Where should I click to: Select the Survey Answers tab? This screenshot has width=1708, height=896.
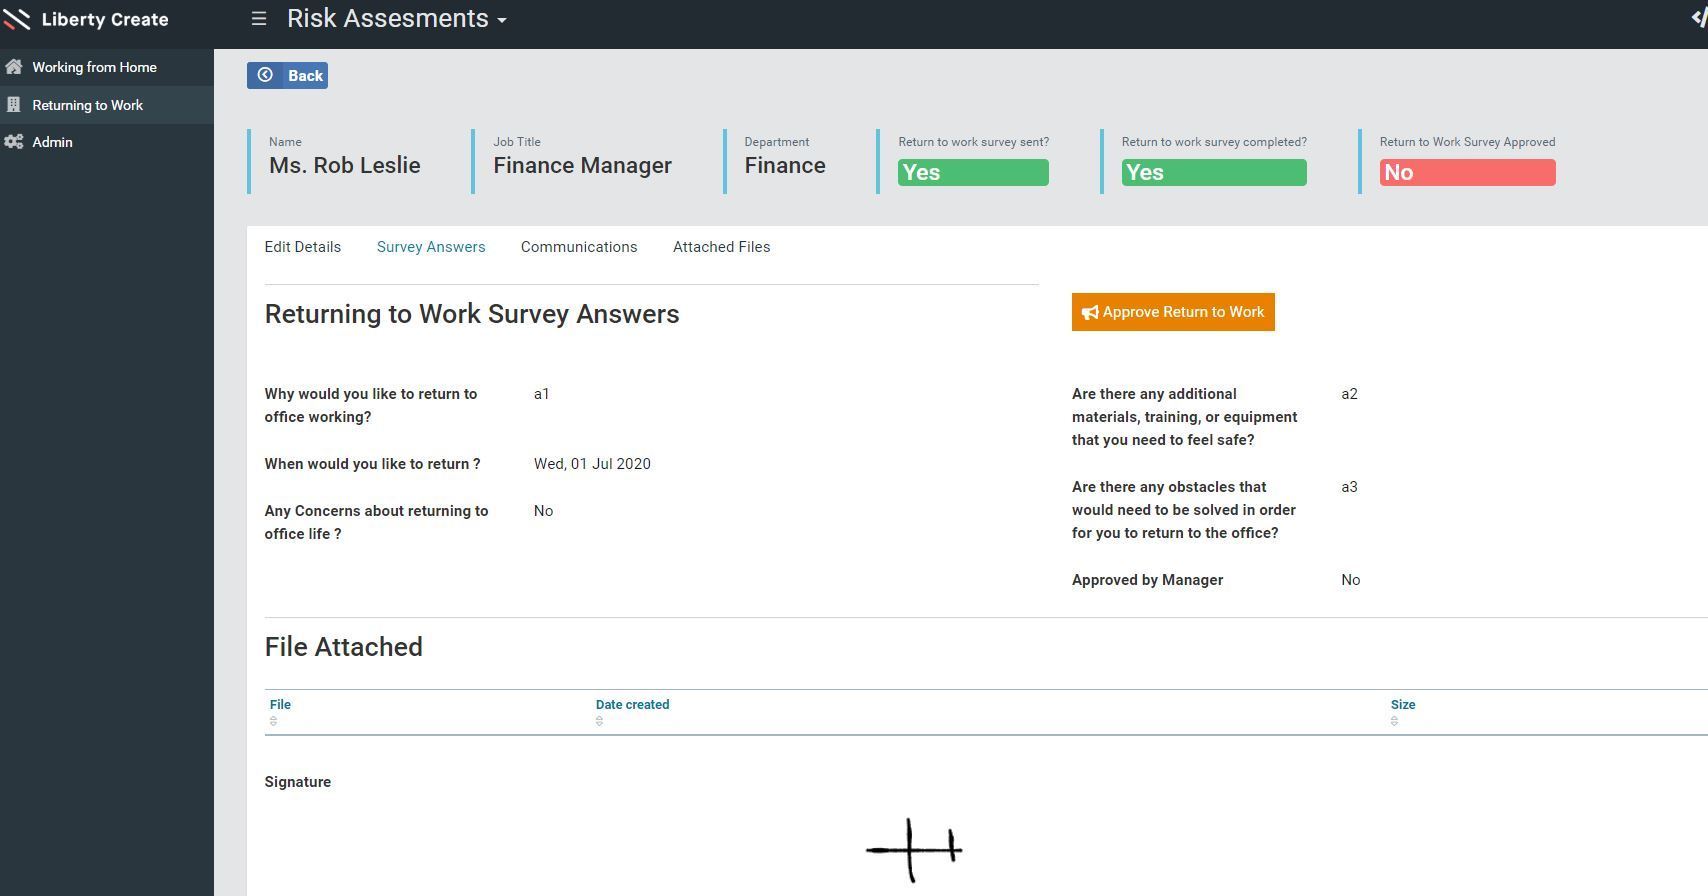pyautogui.click(x=430, y=247)
